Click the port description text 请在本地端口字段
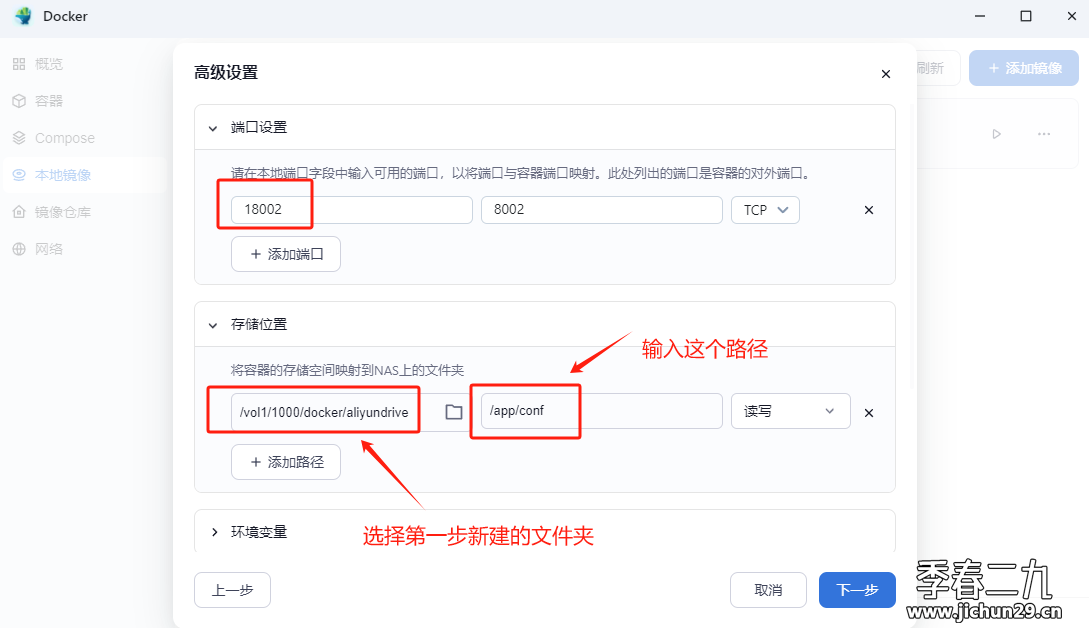The width and height of the screenshot is (1089, 628). click(521, 173)
